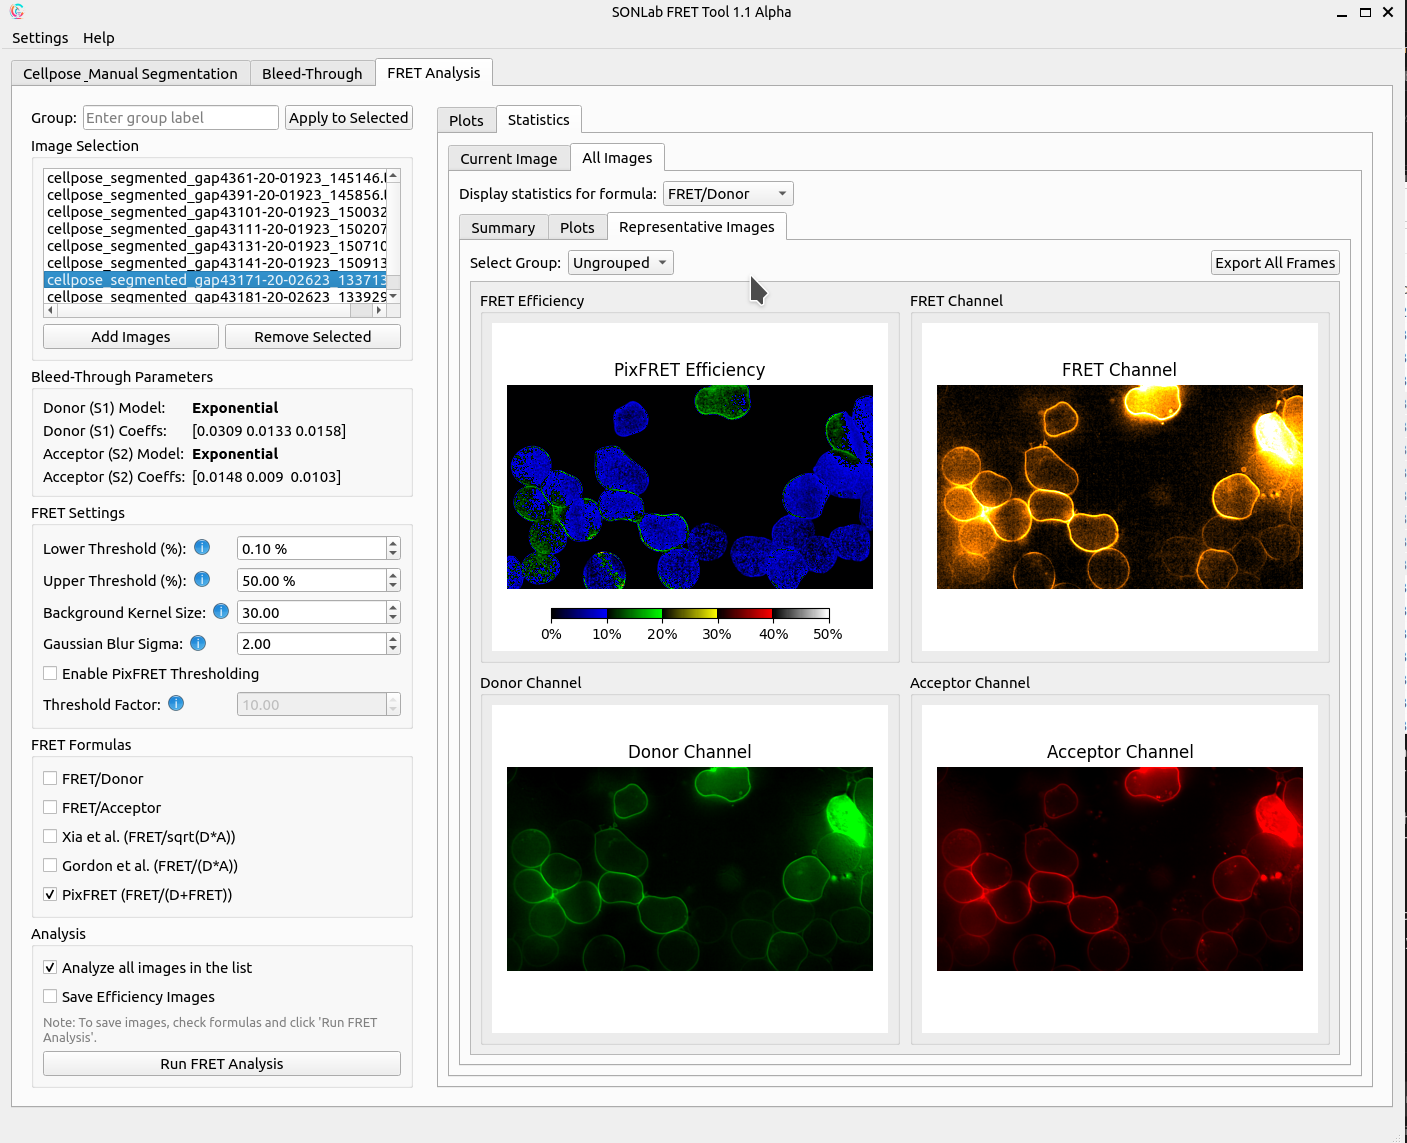The height and width of the screenshot is (1143, 1407).
Task: Open the Plots sub-tab beside Summary
Action: [x=577, y=228]
